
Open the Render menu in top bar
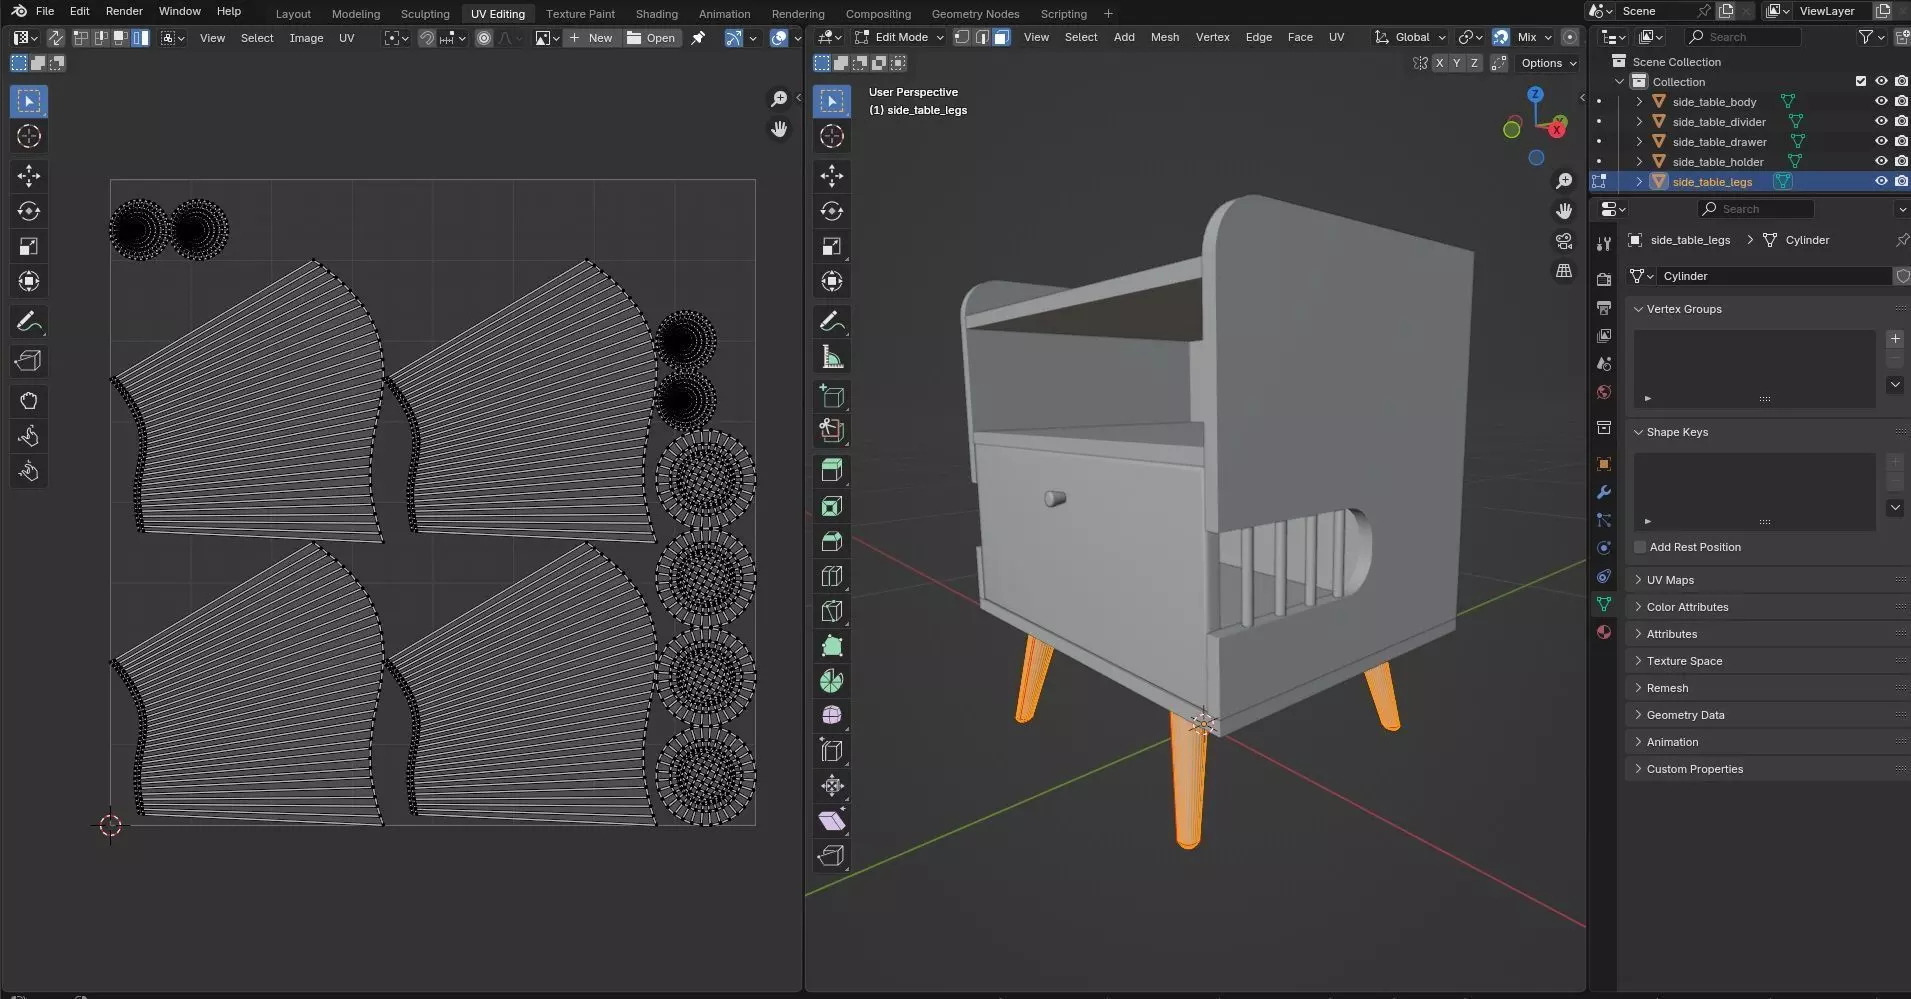pyautogui.click(x=124, y=11)
